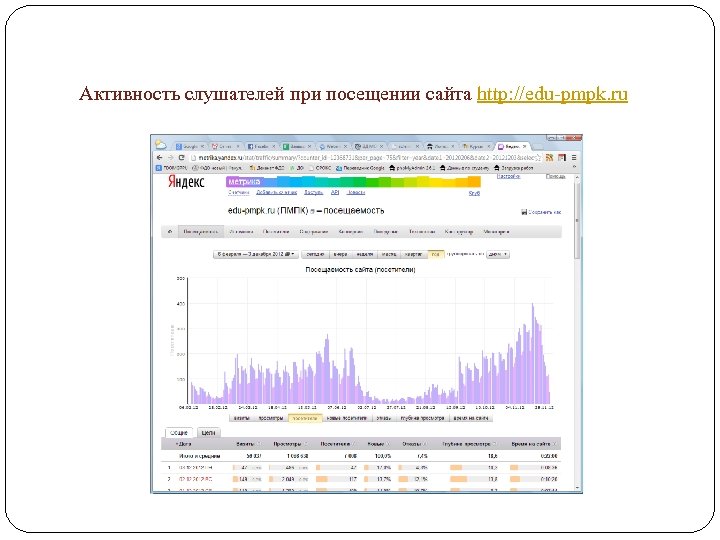The height and width of the screenshot is (540, 720).
Task: Reload the page with the refresh icon
Action: point(181,158)
